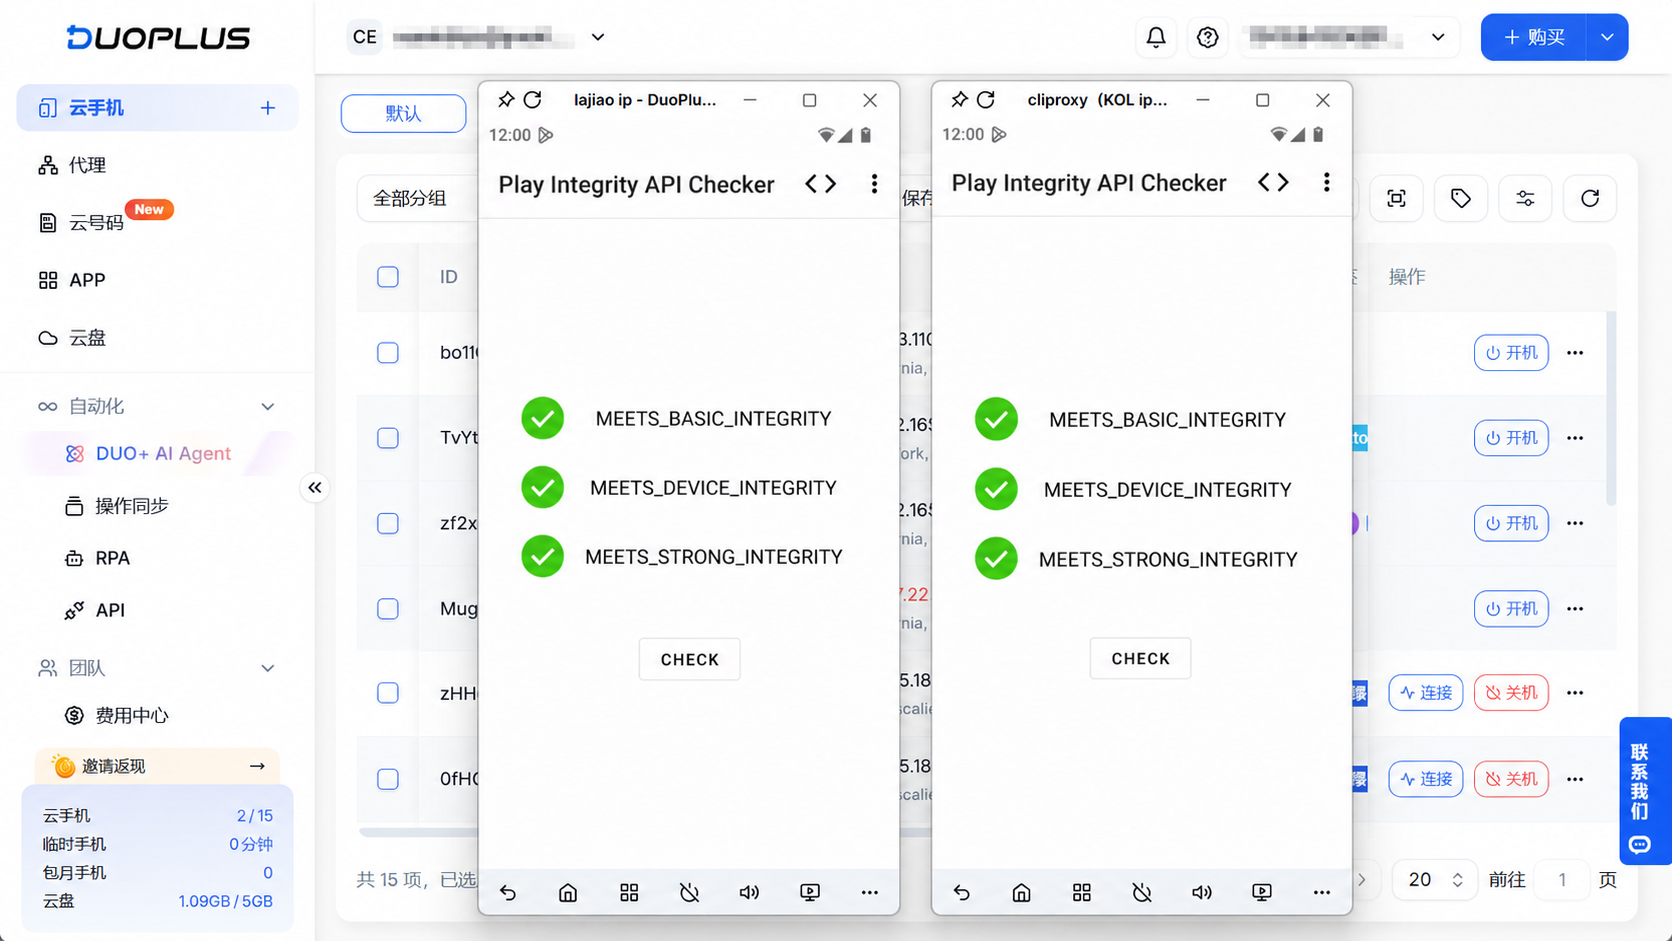Screen dimensions: 1672x941
Task: Refresh the lajiao ip phone window
Action: [x=533, y=99]
